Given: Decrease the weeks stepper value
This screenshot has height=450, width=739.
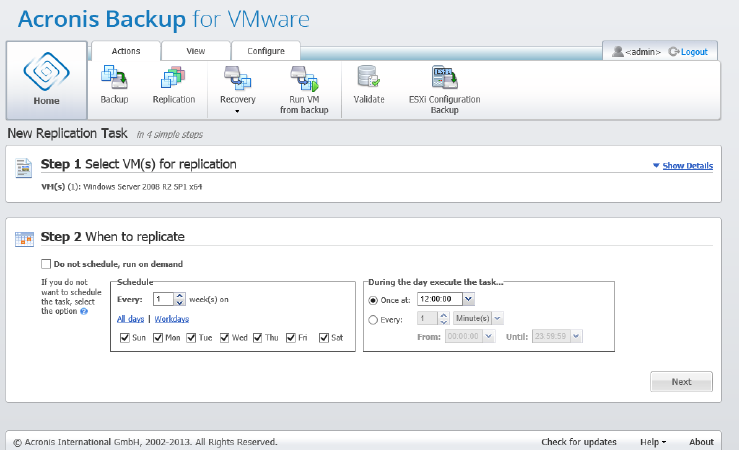Looking at the screenshot, I should [x=180, y=303].
